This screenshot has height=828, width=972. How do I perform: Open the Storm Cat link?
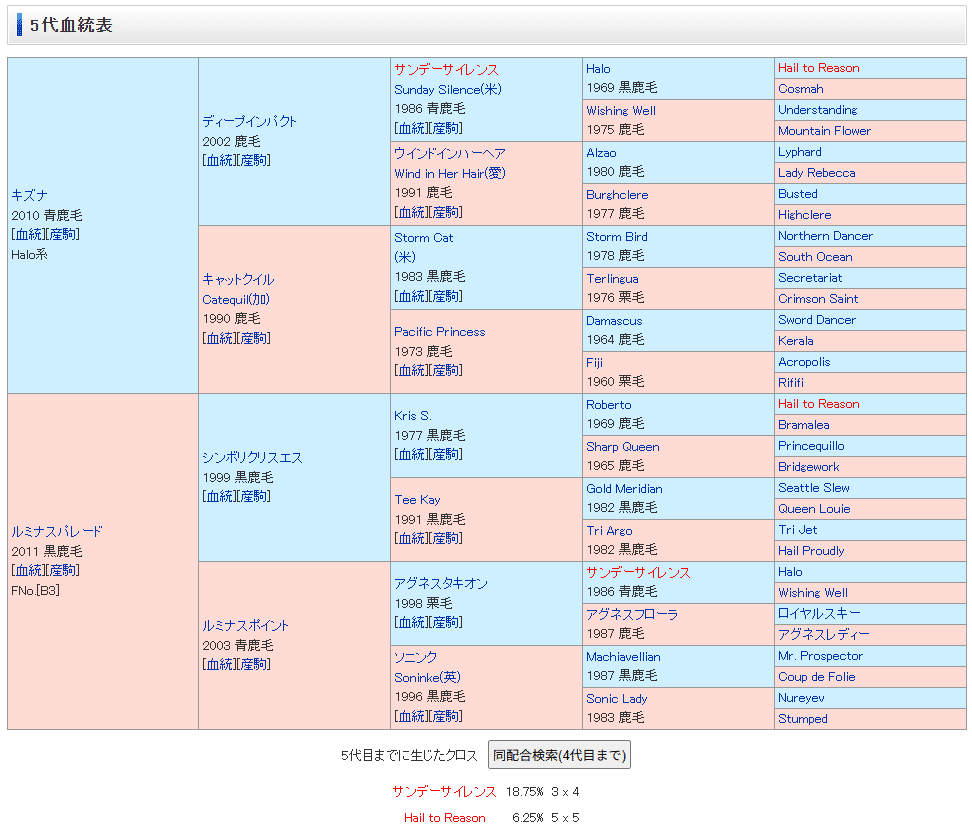click(423, 237)
